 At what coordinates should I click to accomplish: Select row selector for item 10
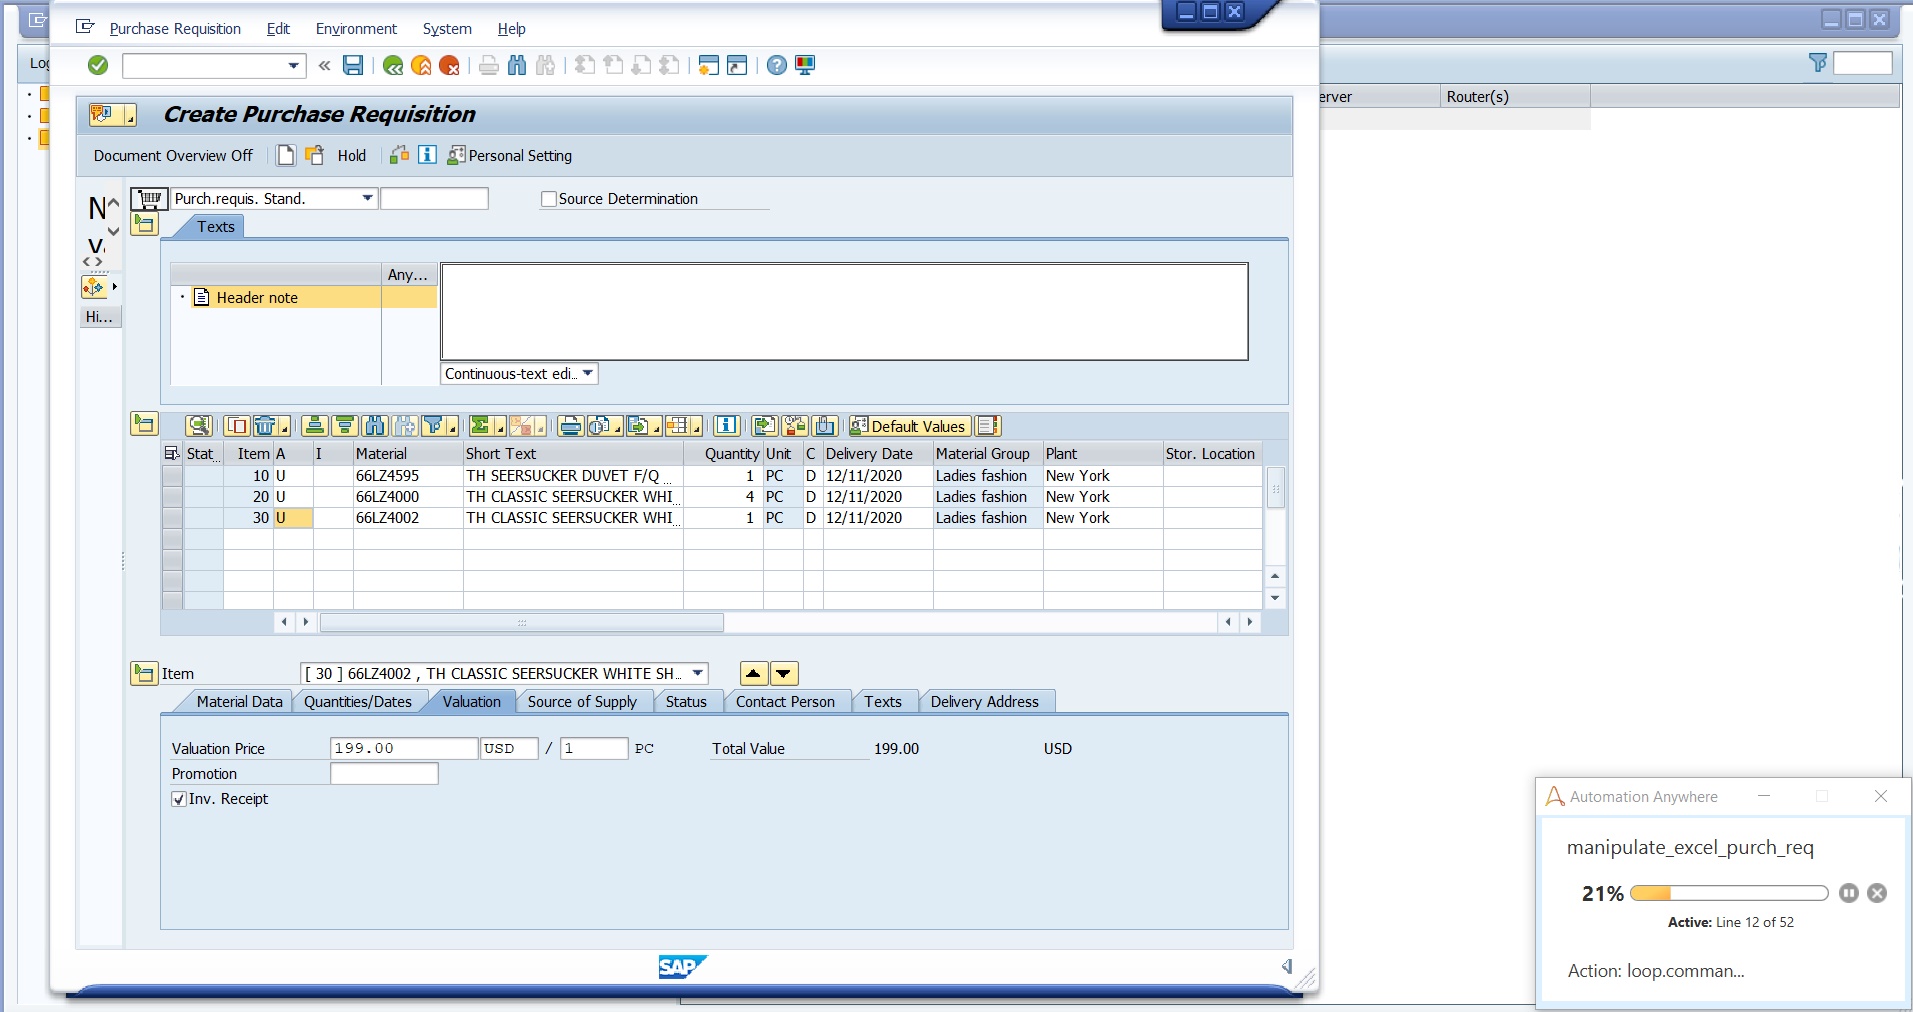[x=172, y=476]
